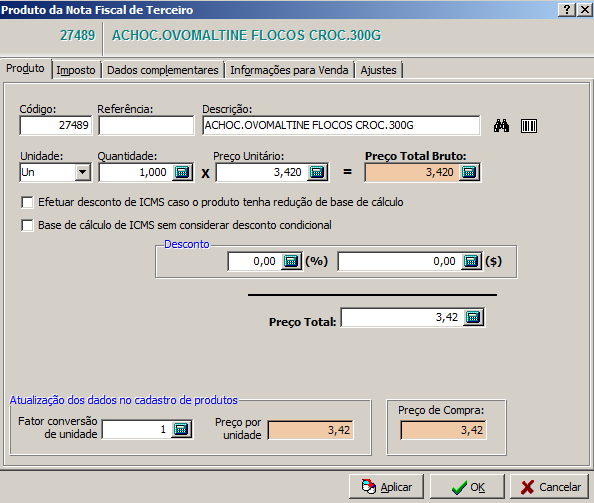Click the Preço por unidade field
594x503 pixels.
click(311, 430)
